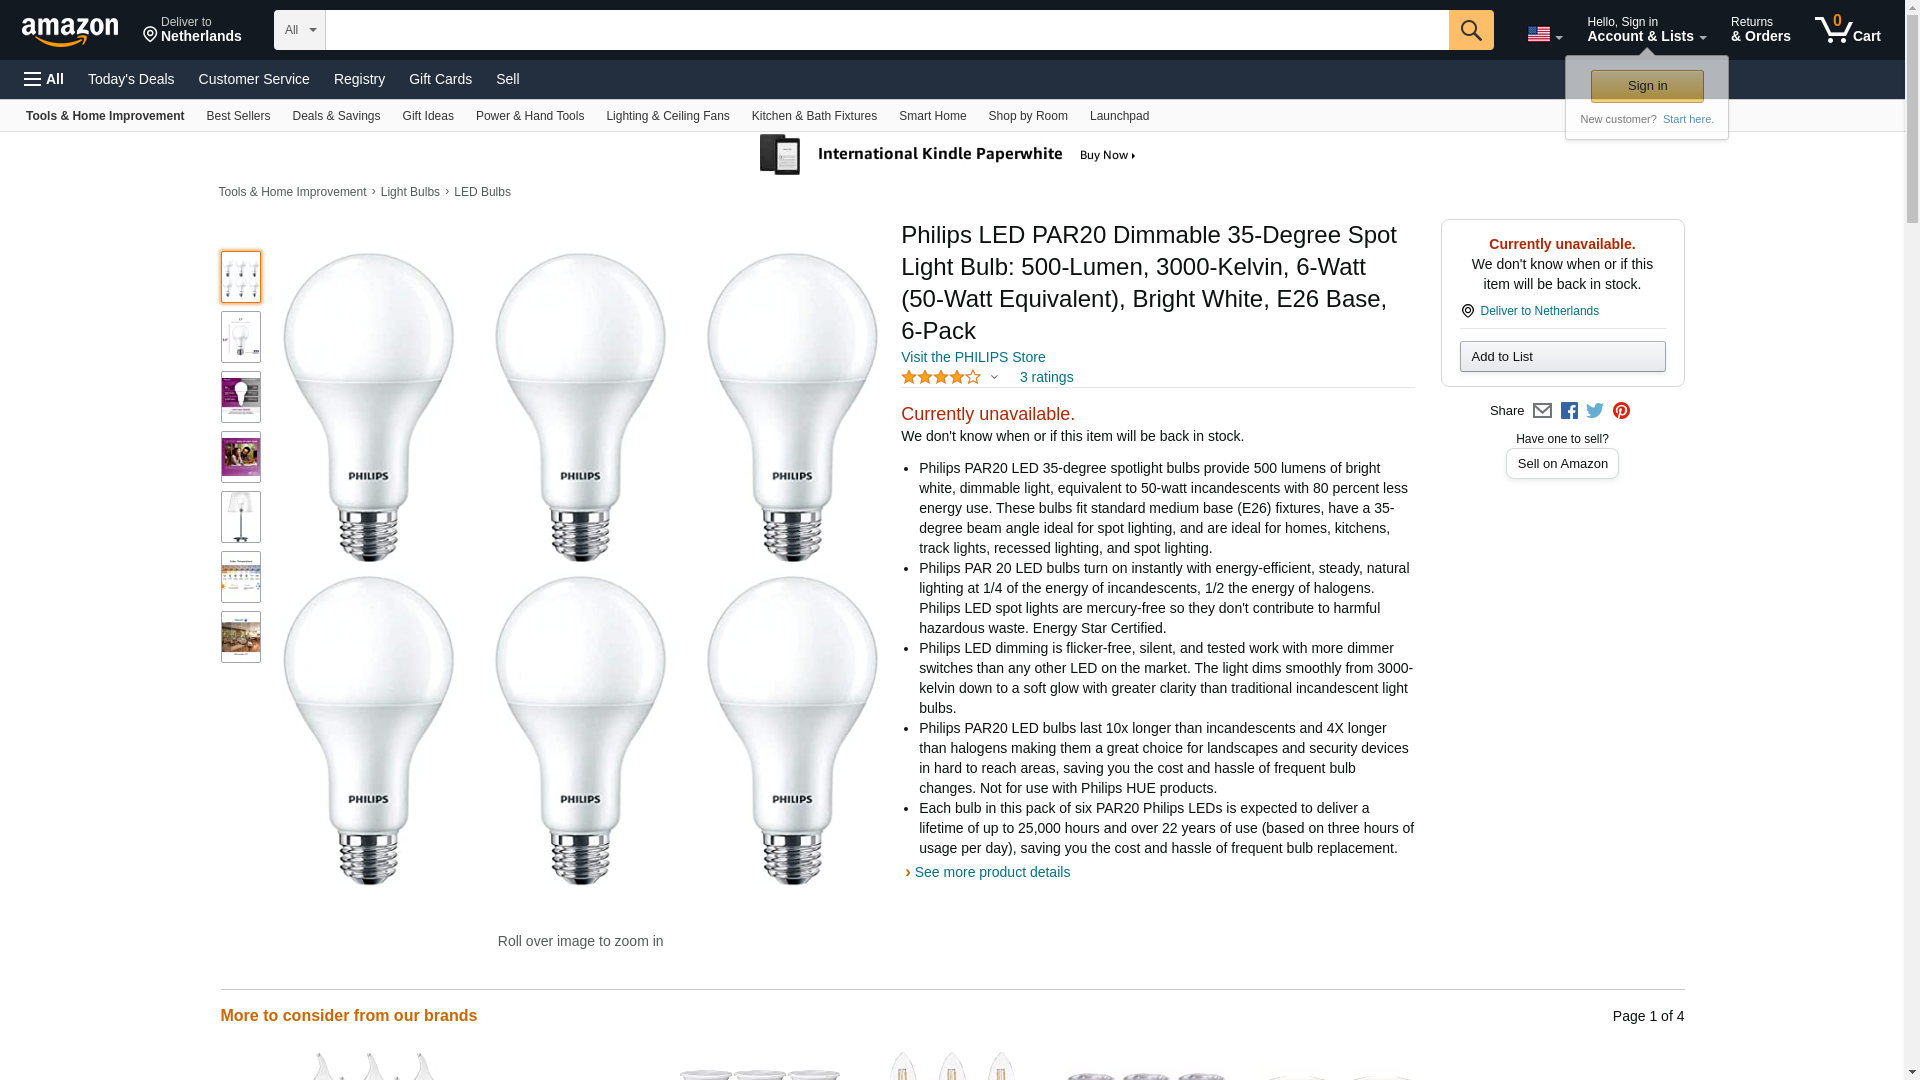1920x1080 pixels.
Task: Share product on Twitter
Action: point(1595,411)
